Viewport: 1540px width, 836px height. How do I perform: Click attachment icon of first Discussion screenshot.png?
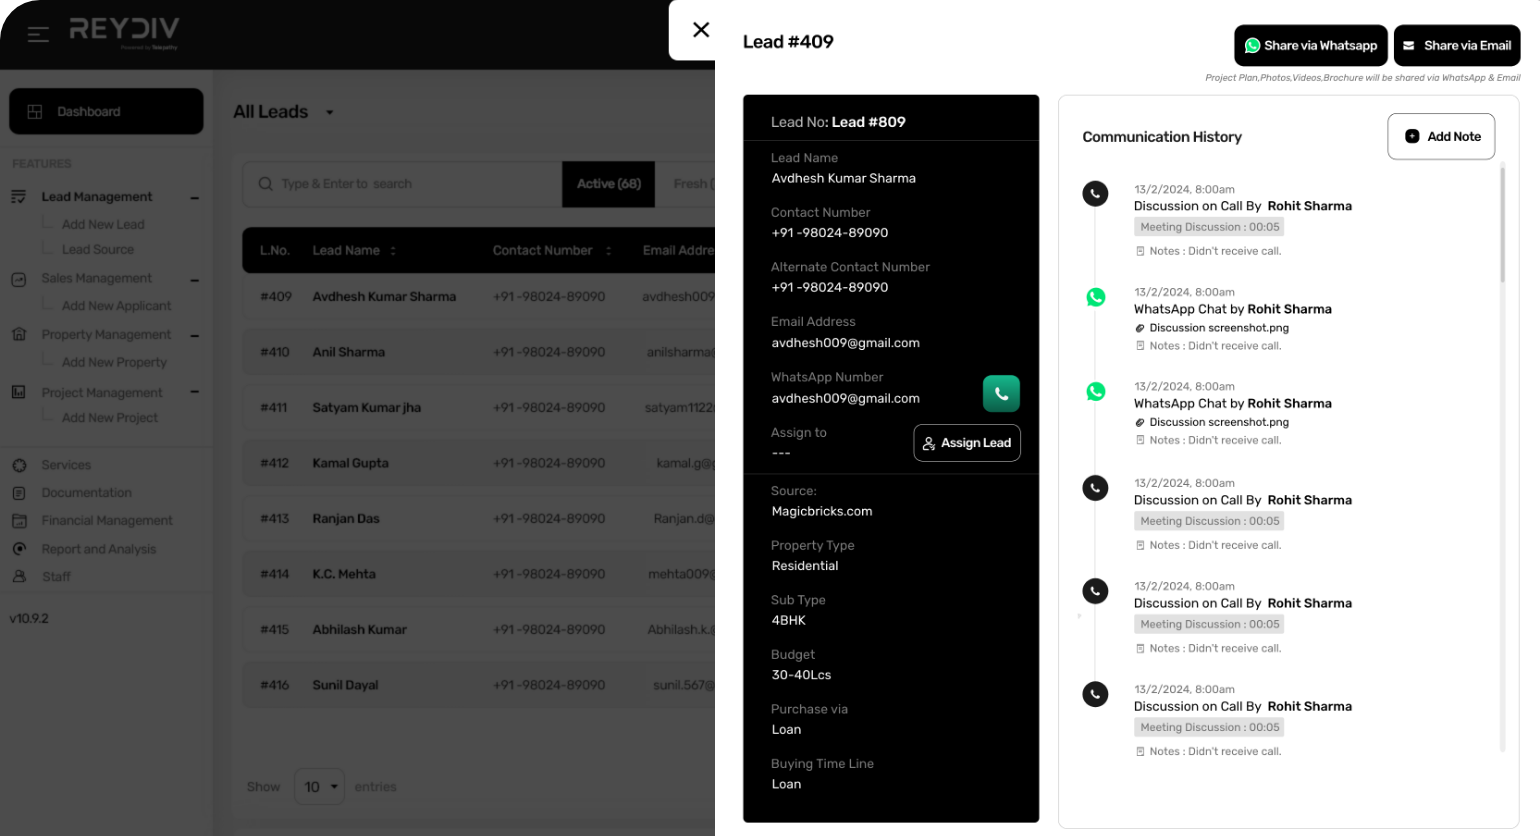click(1140, 328)
